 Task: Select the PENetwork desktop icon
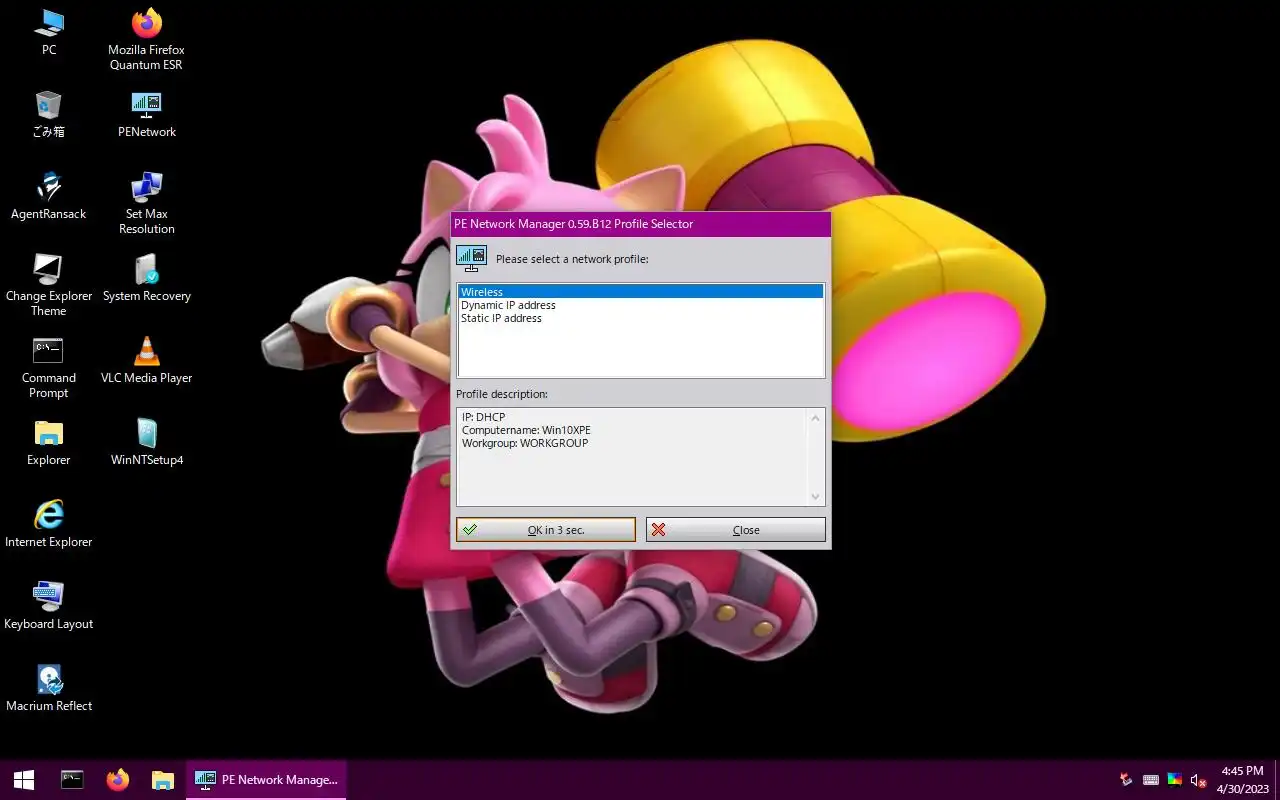click(x=147, y=113)
